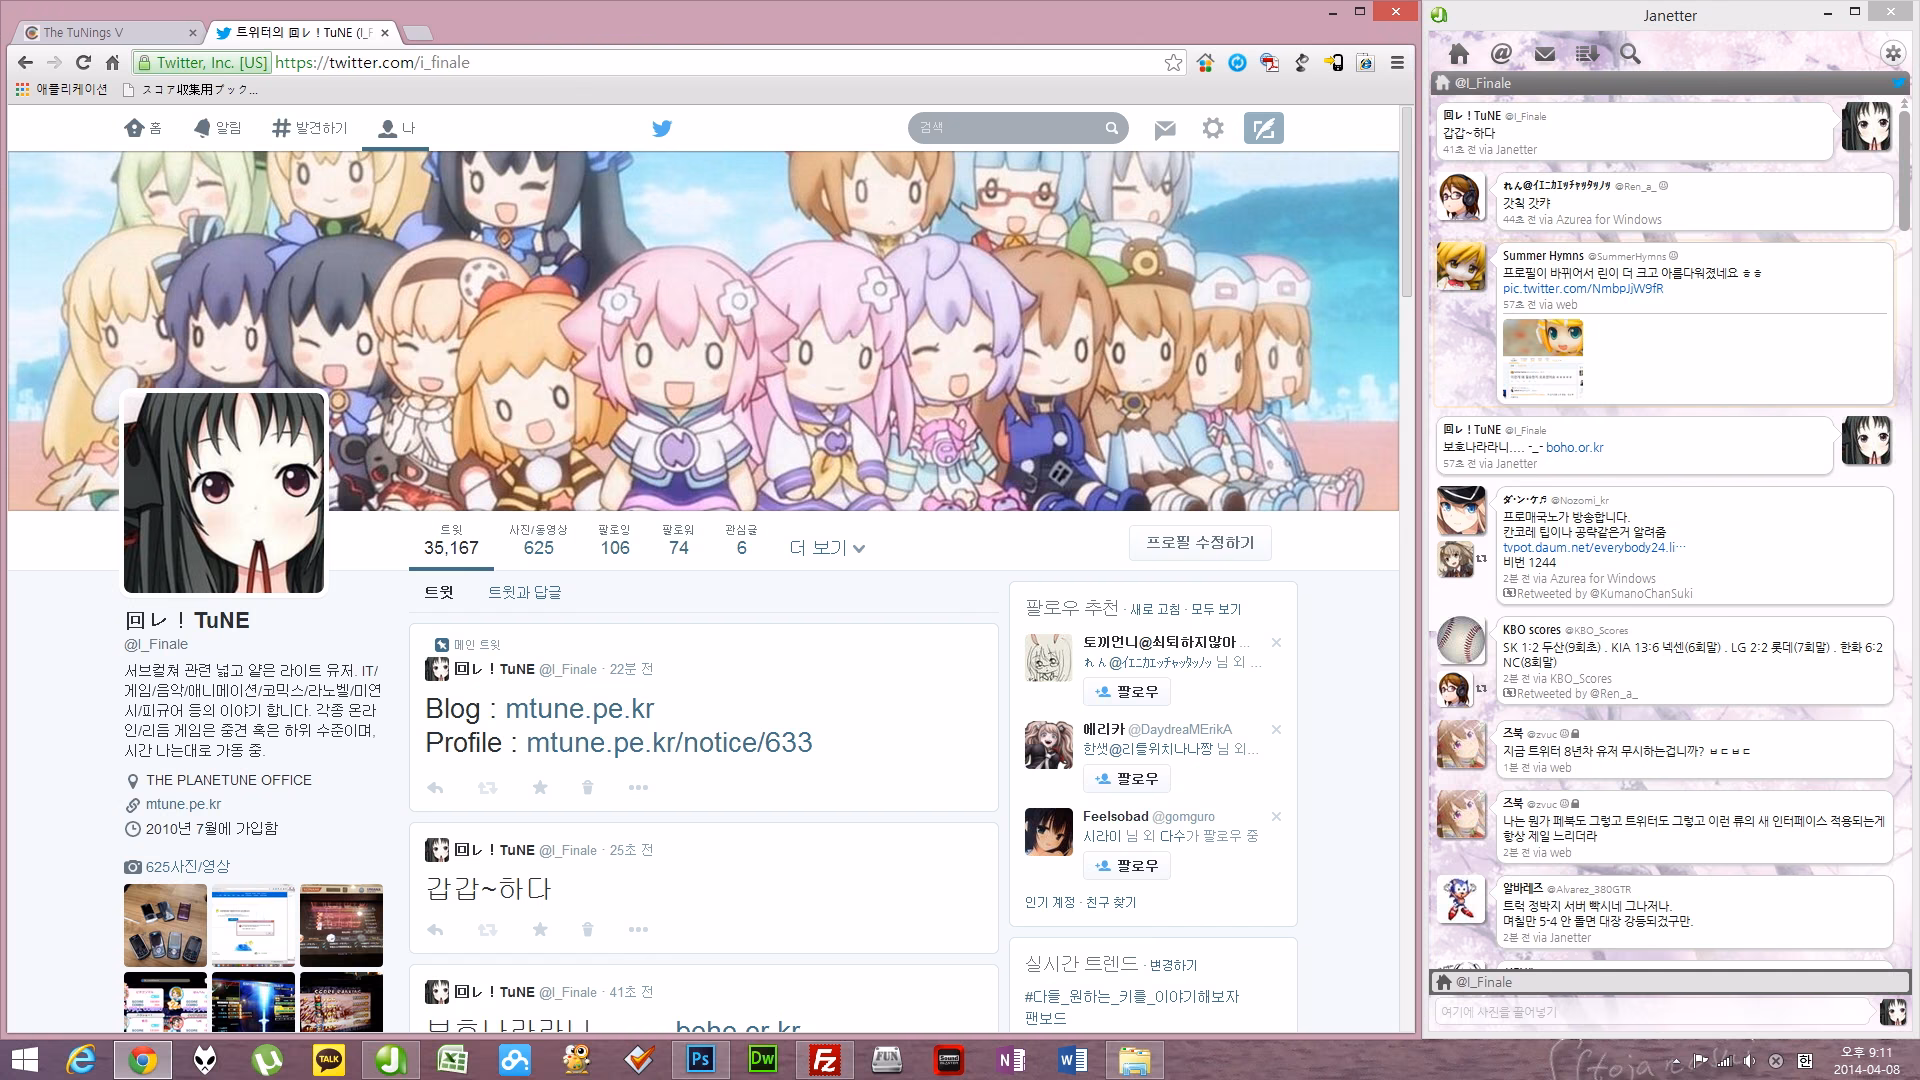Click the Twitter 검색 search field

[1018, 128]
